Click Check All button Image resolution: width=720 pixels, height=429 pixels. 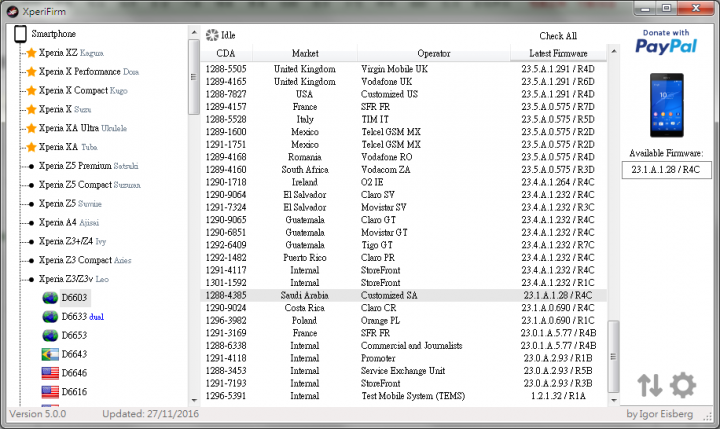pos(558,36)
